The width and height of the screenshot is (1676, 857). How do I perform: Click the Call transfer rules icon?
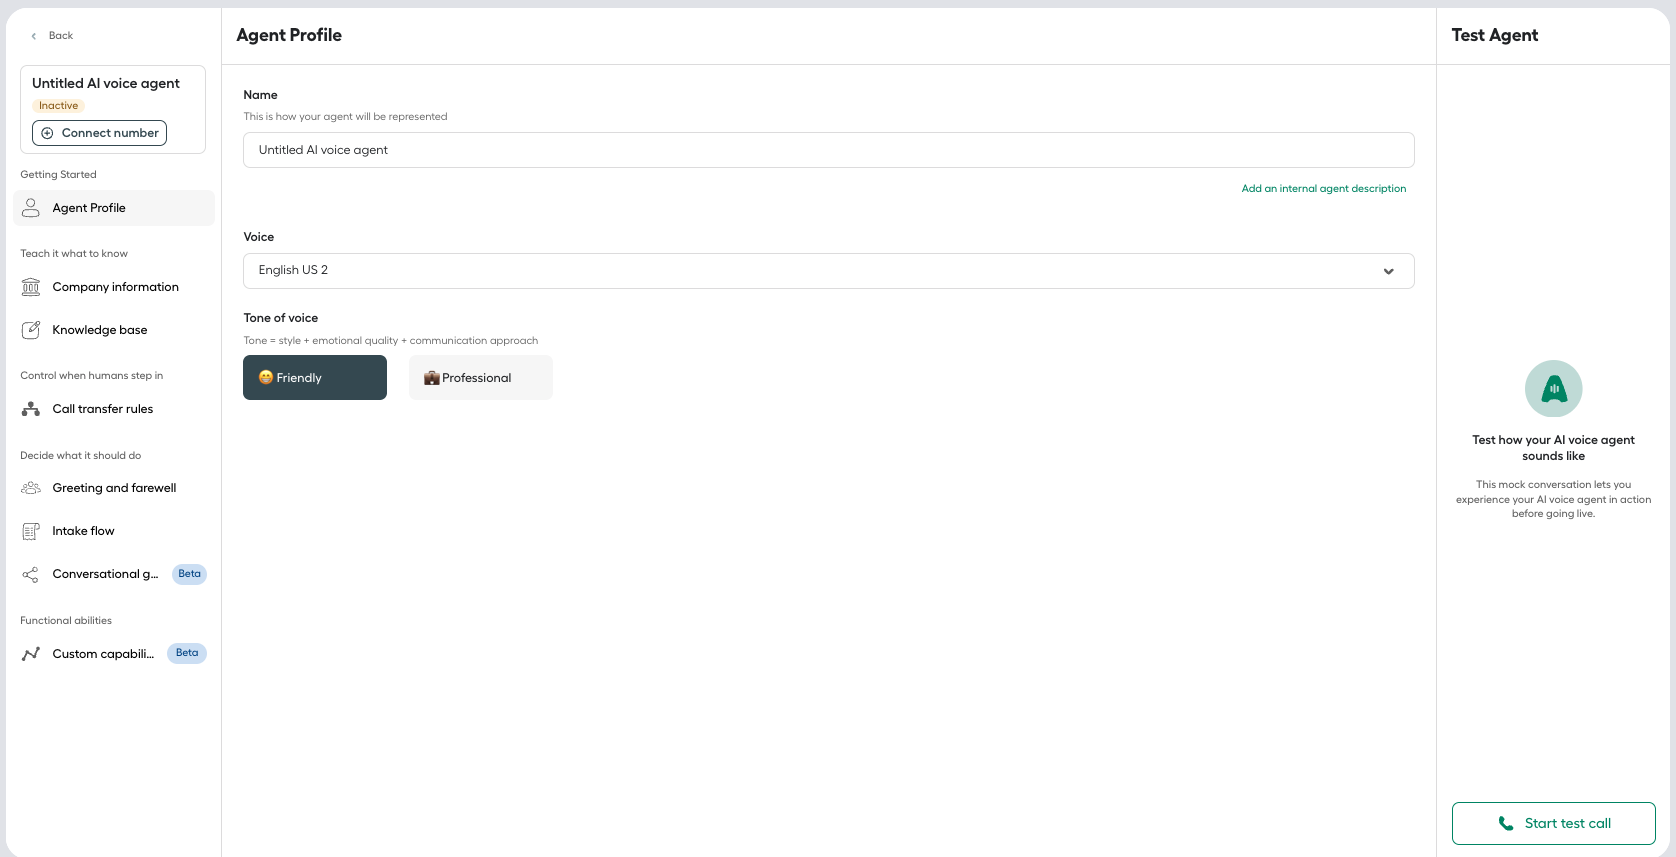coord(31,409)
